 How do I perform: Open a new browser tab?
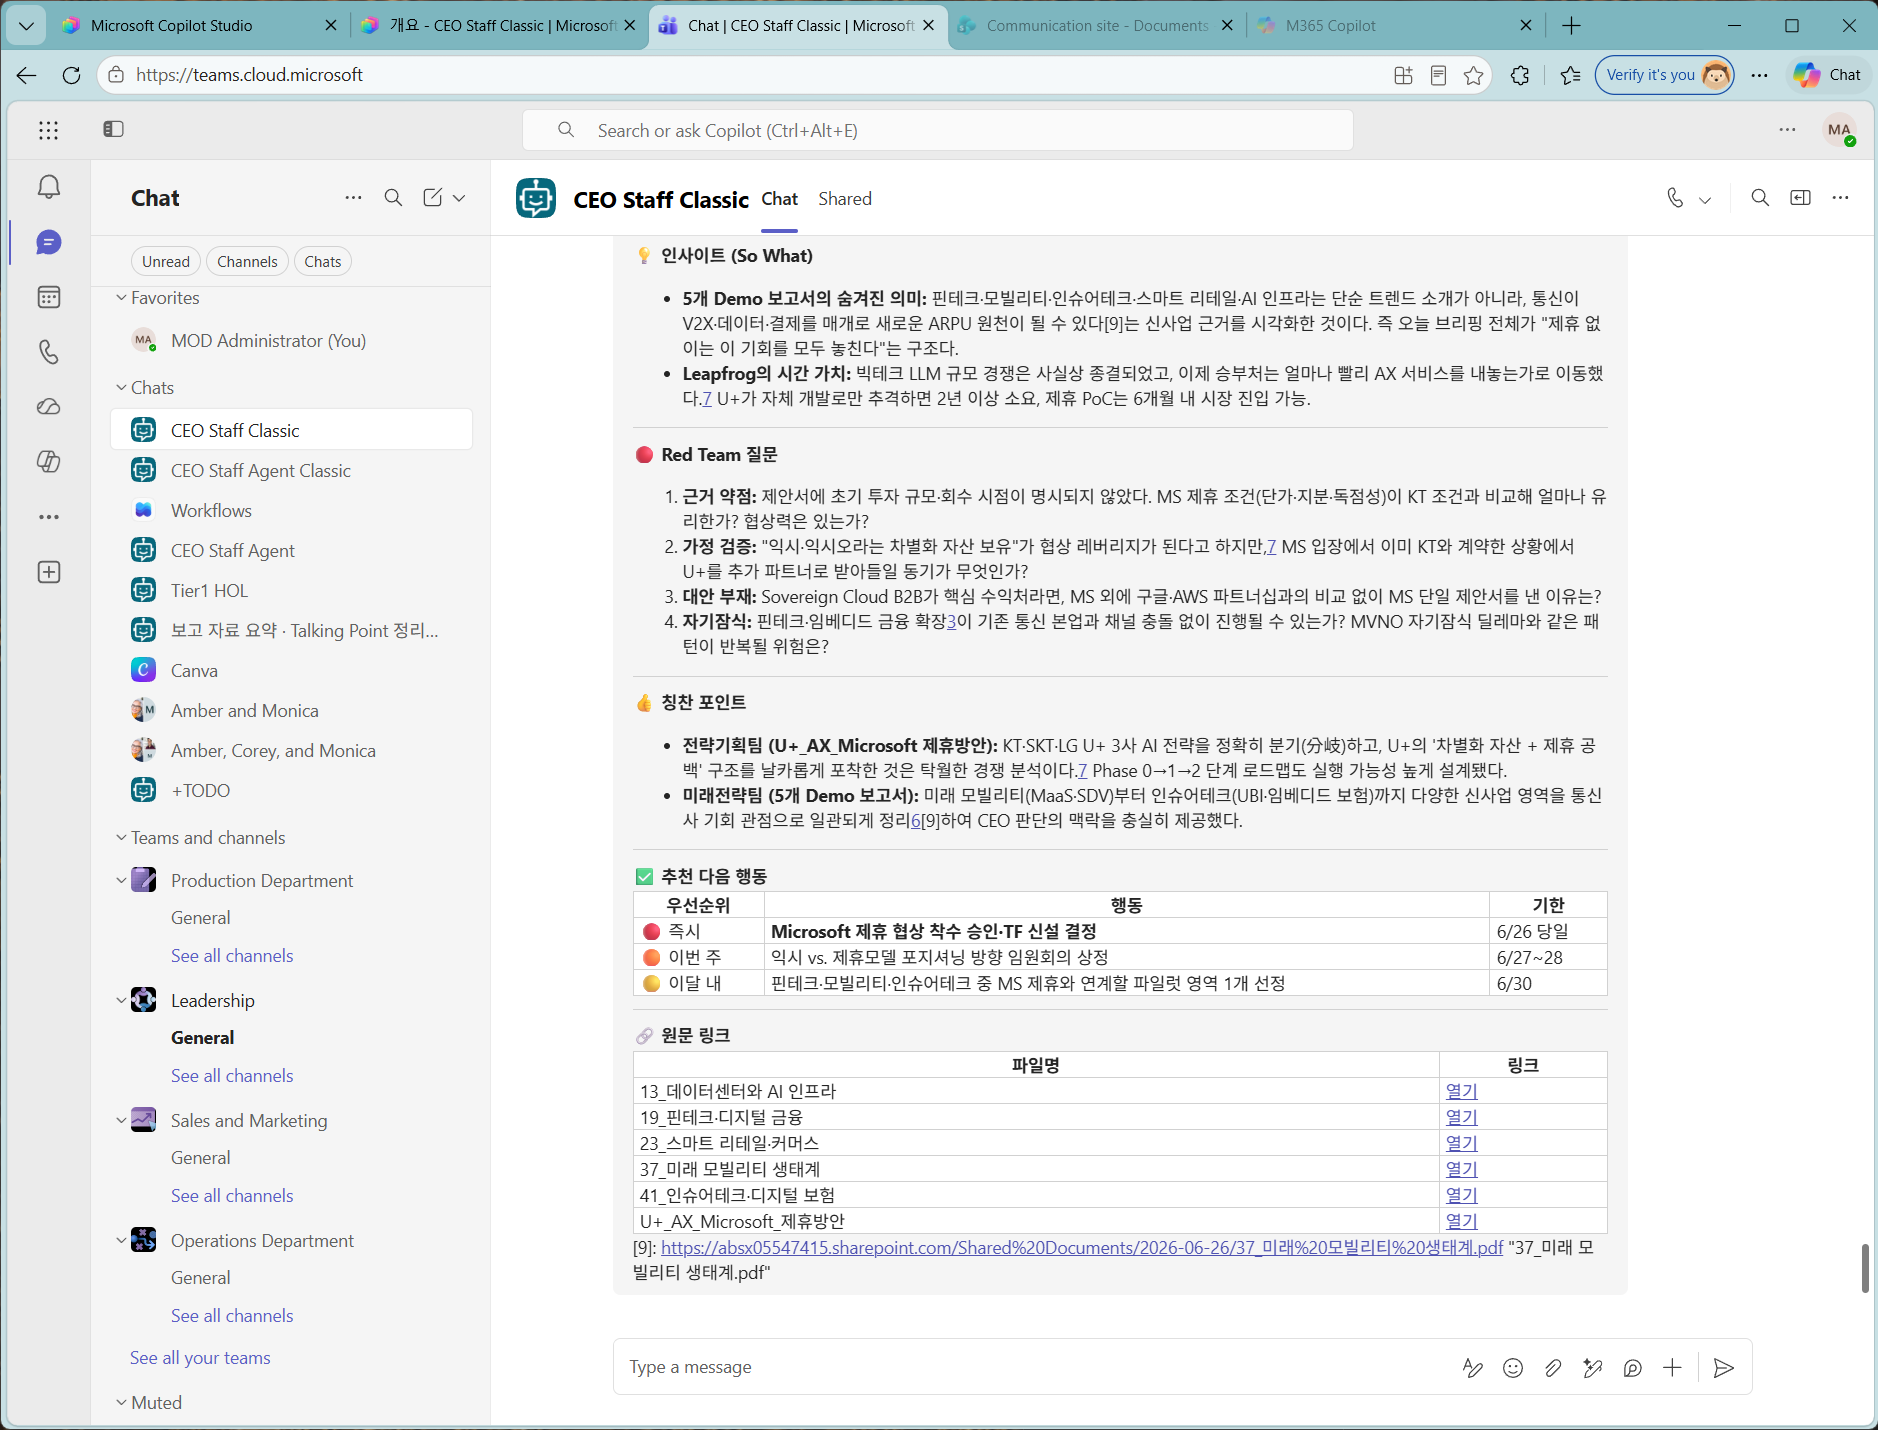1571,26
